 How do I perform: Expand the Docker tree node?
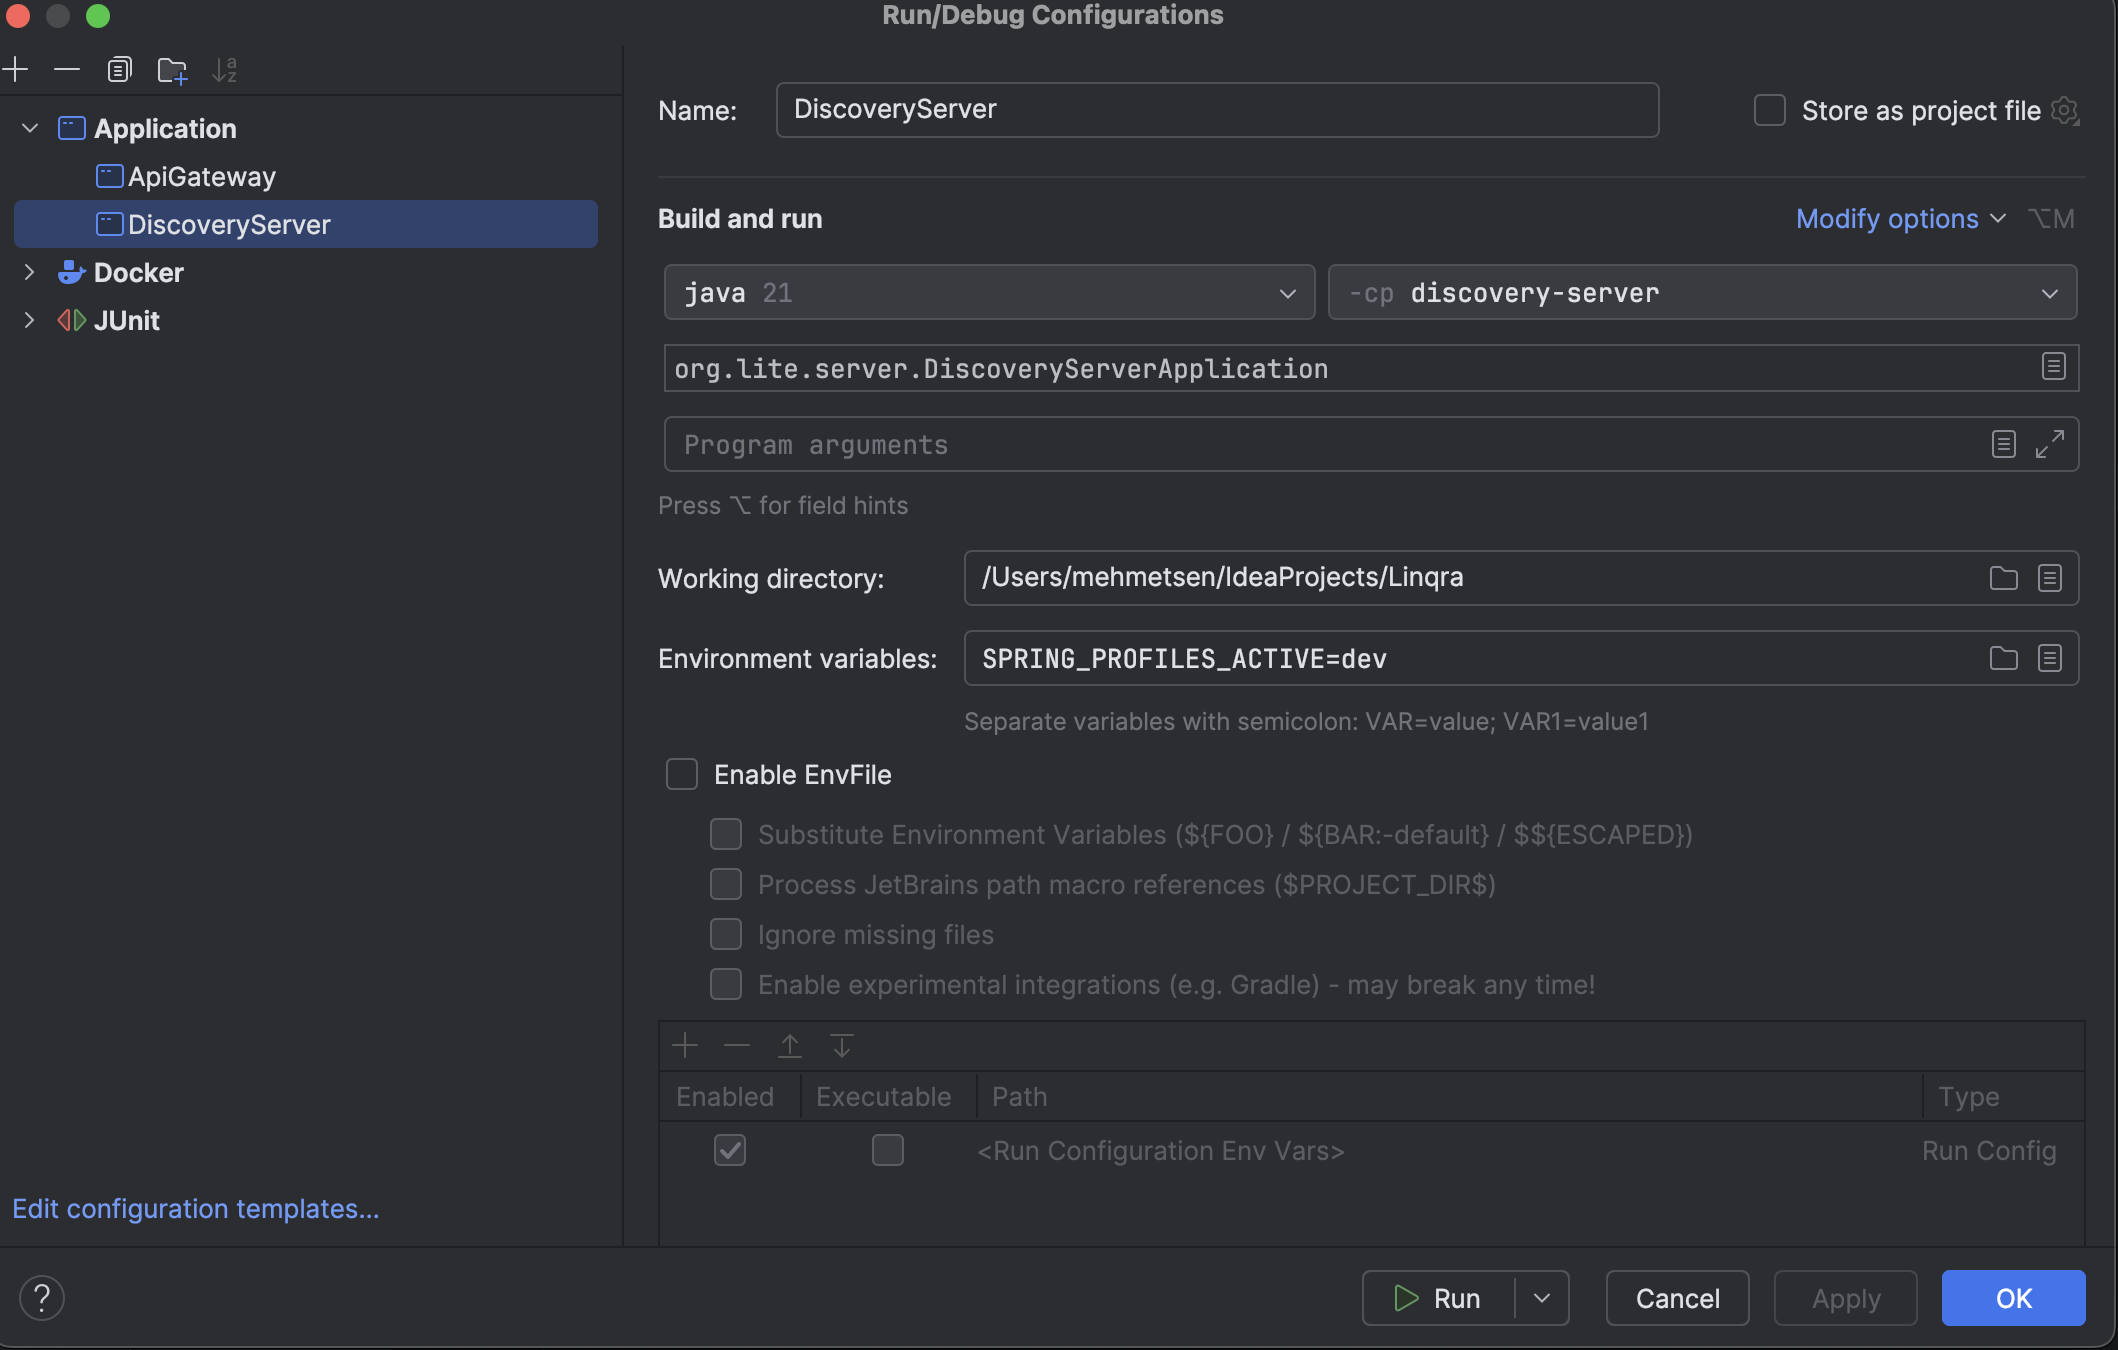click(x=29, y=272)
